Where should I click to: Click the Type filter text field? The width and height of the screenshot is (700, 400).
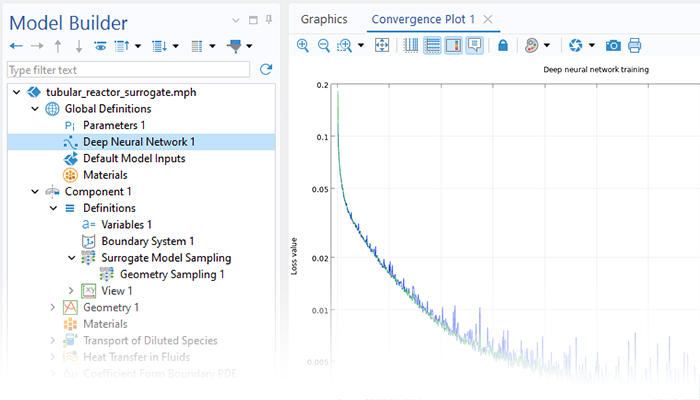coord(129,70)
